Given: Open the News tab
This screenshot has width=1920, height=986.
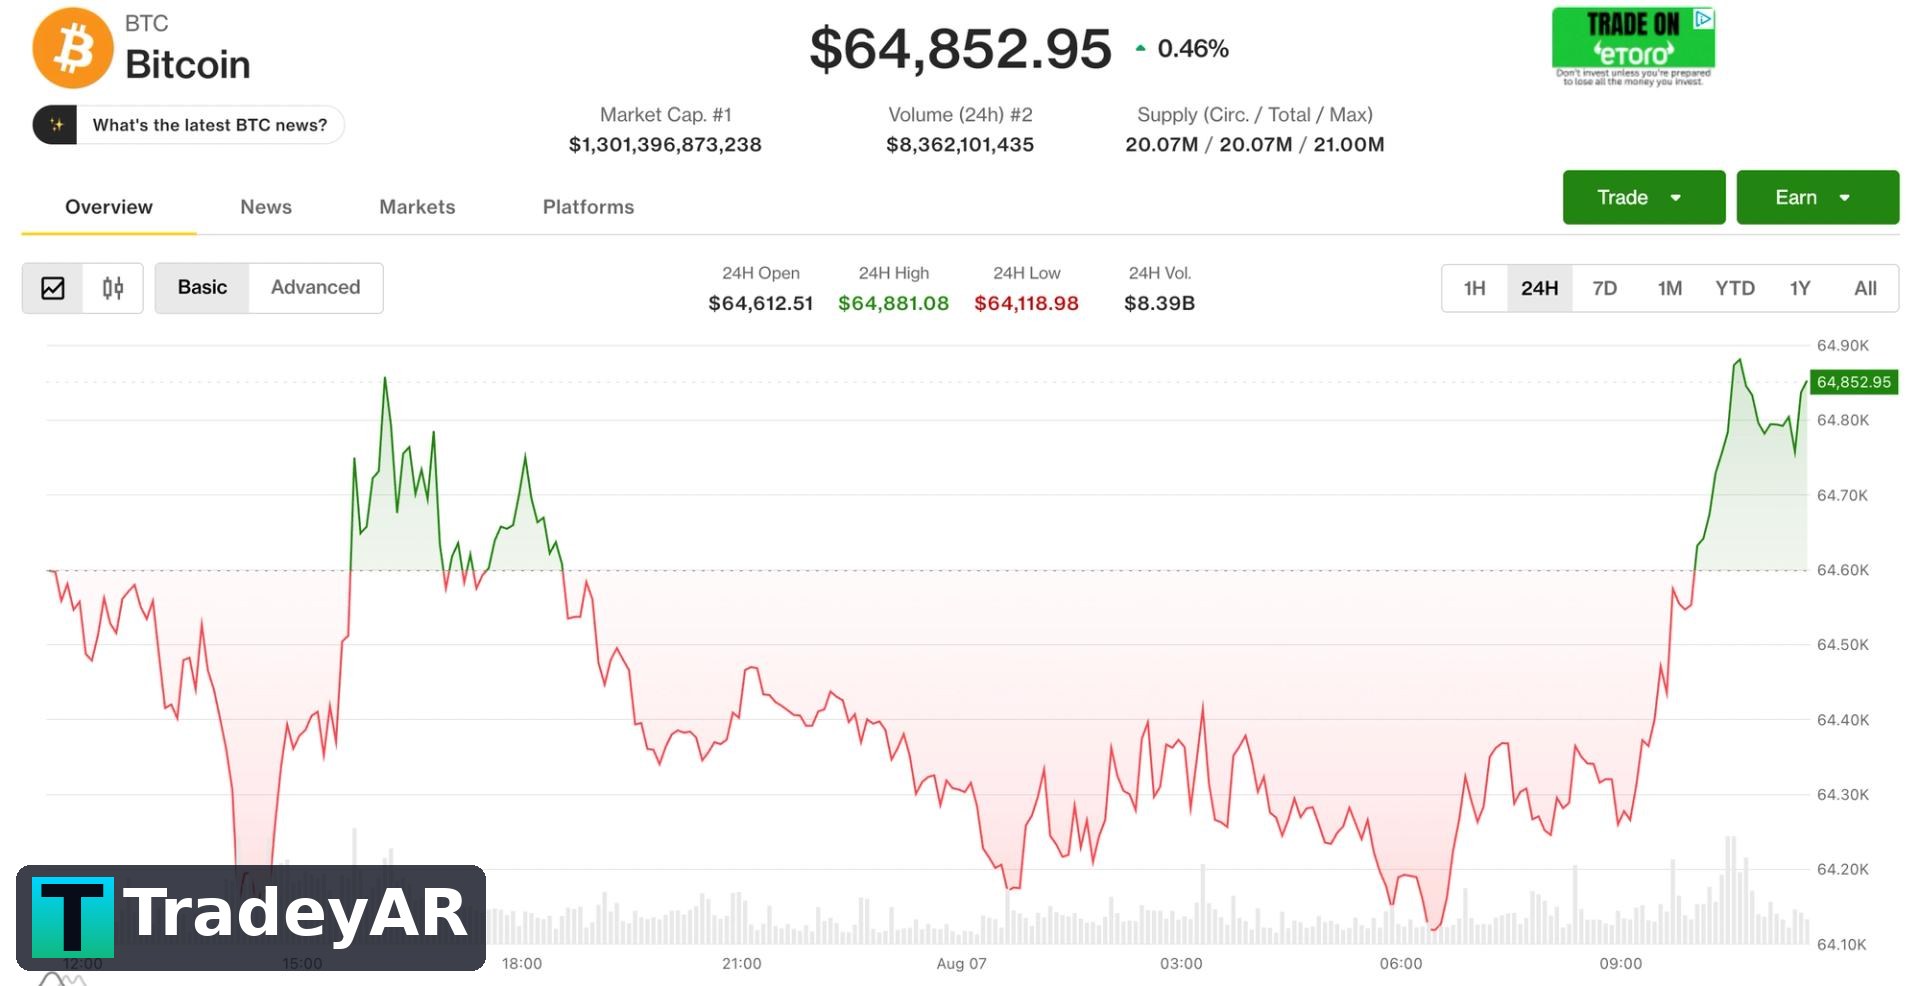Looking at the screenshot, I should 266,207.
